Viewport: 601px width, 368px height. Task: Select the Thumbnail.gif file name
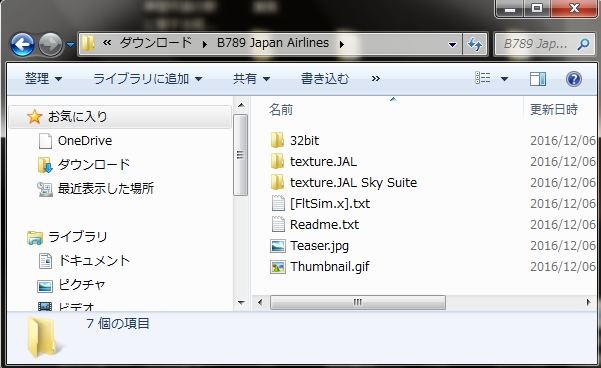[330, 266]
